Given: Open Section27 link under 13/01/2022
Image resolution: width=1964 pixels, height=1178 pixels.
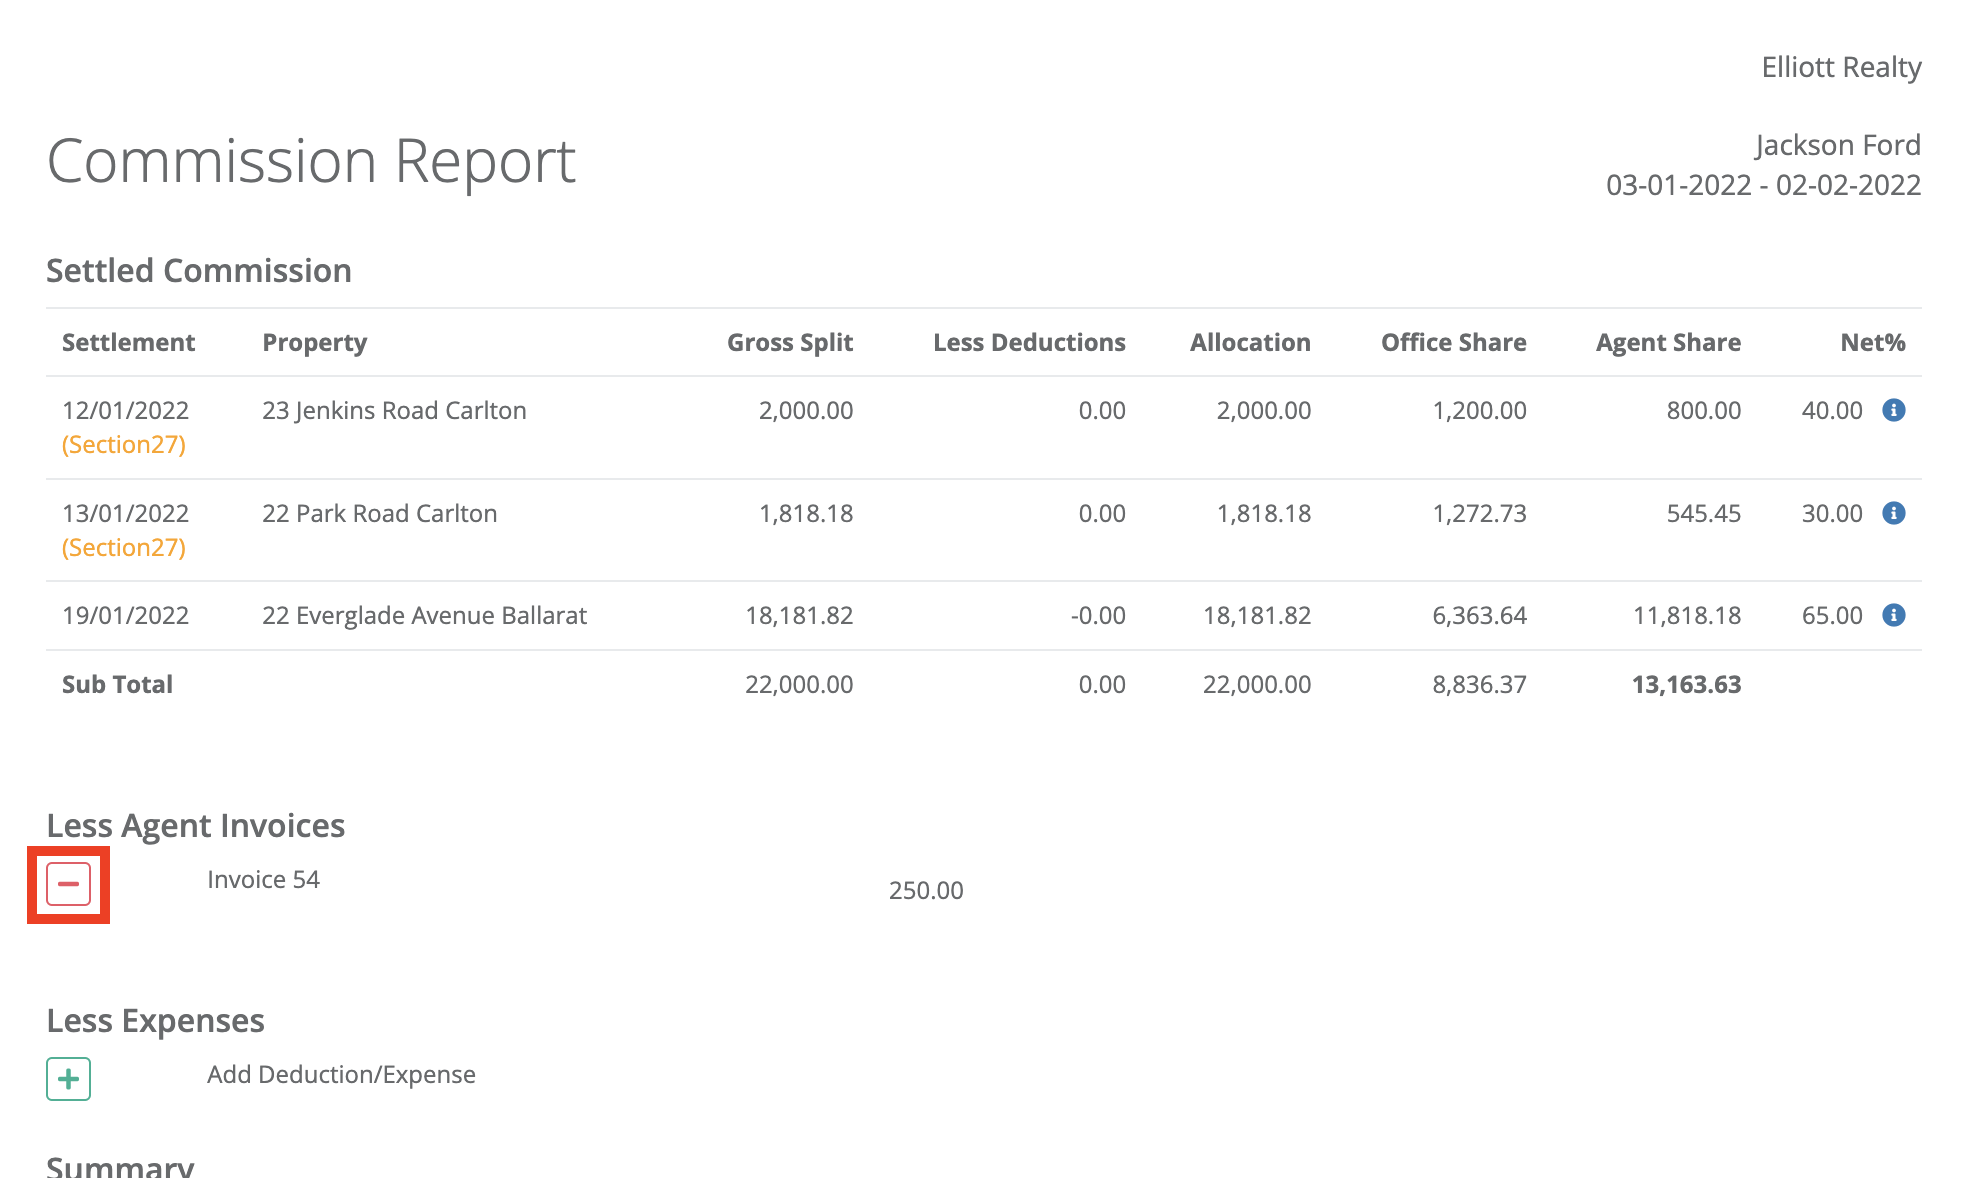Looking at the screenshot, I should 124,548.
